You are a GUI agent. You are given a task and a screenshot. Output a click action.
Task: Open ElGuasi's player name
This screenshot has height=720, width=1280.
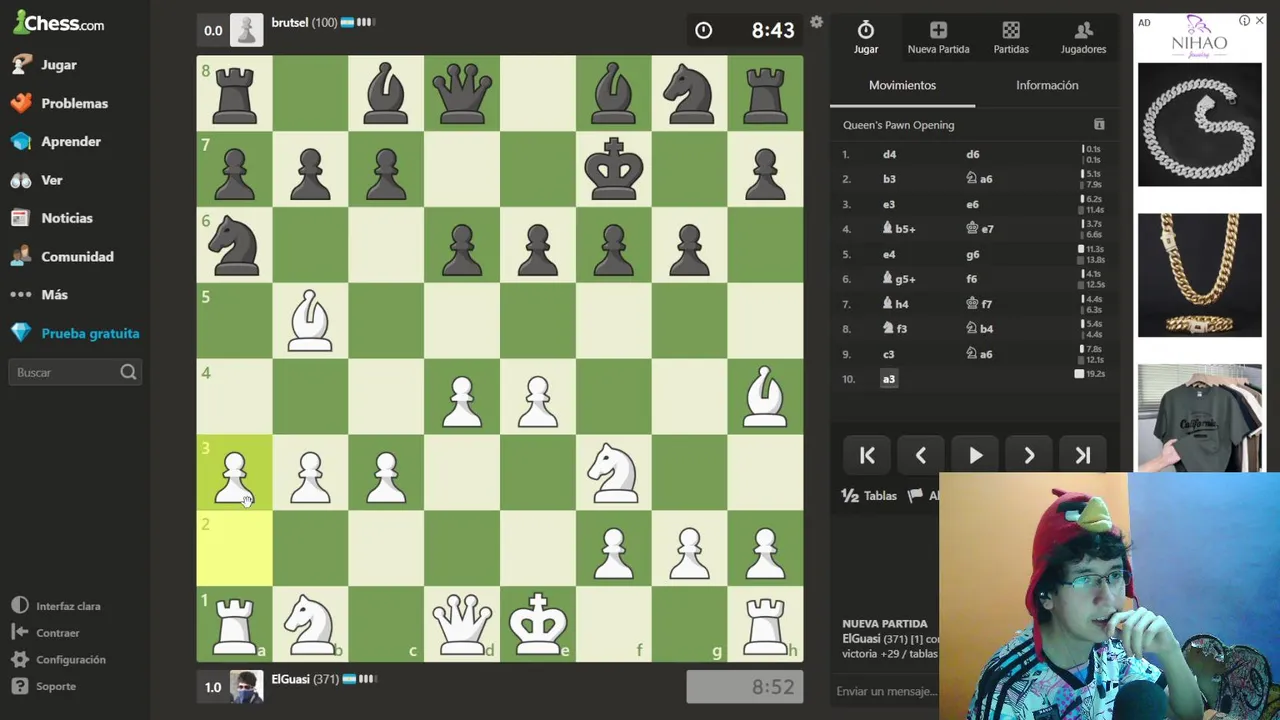[290, 679]
